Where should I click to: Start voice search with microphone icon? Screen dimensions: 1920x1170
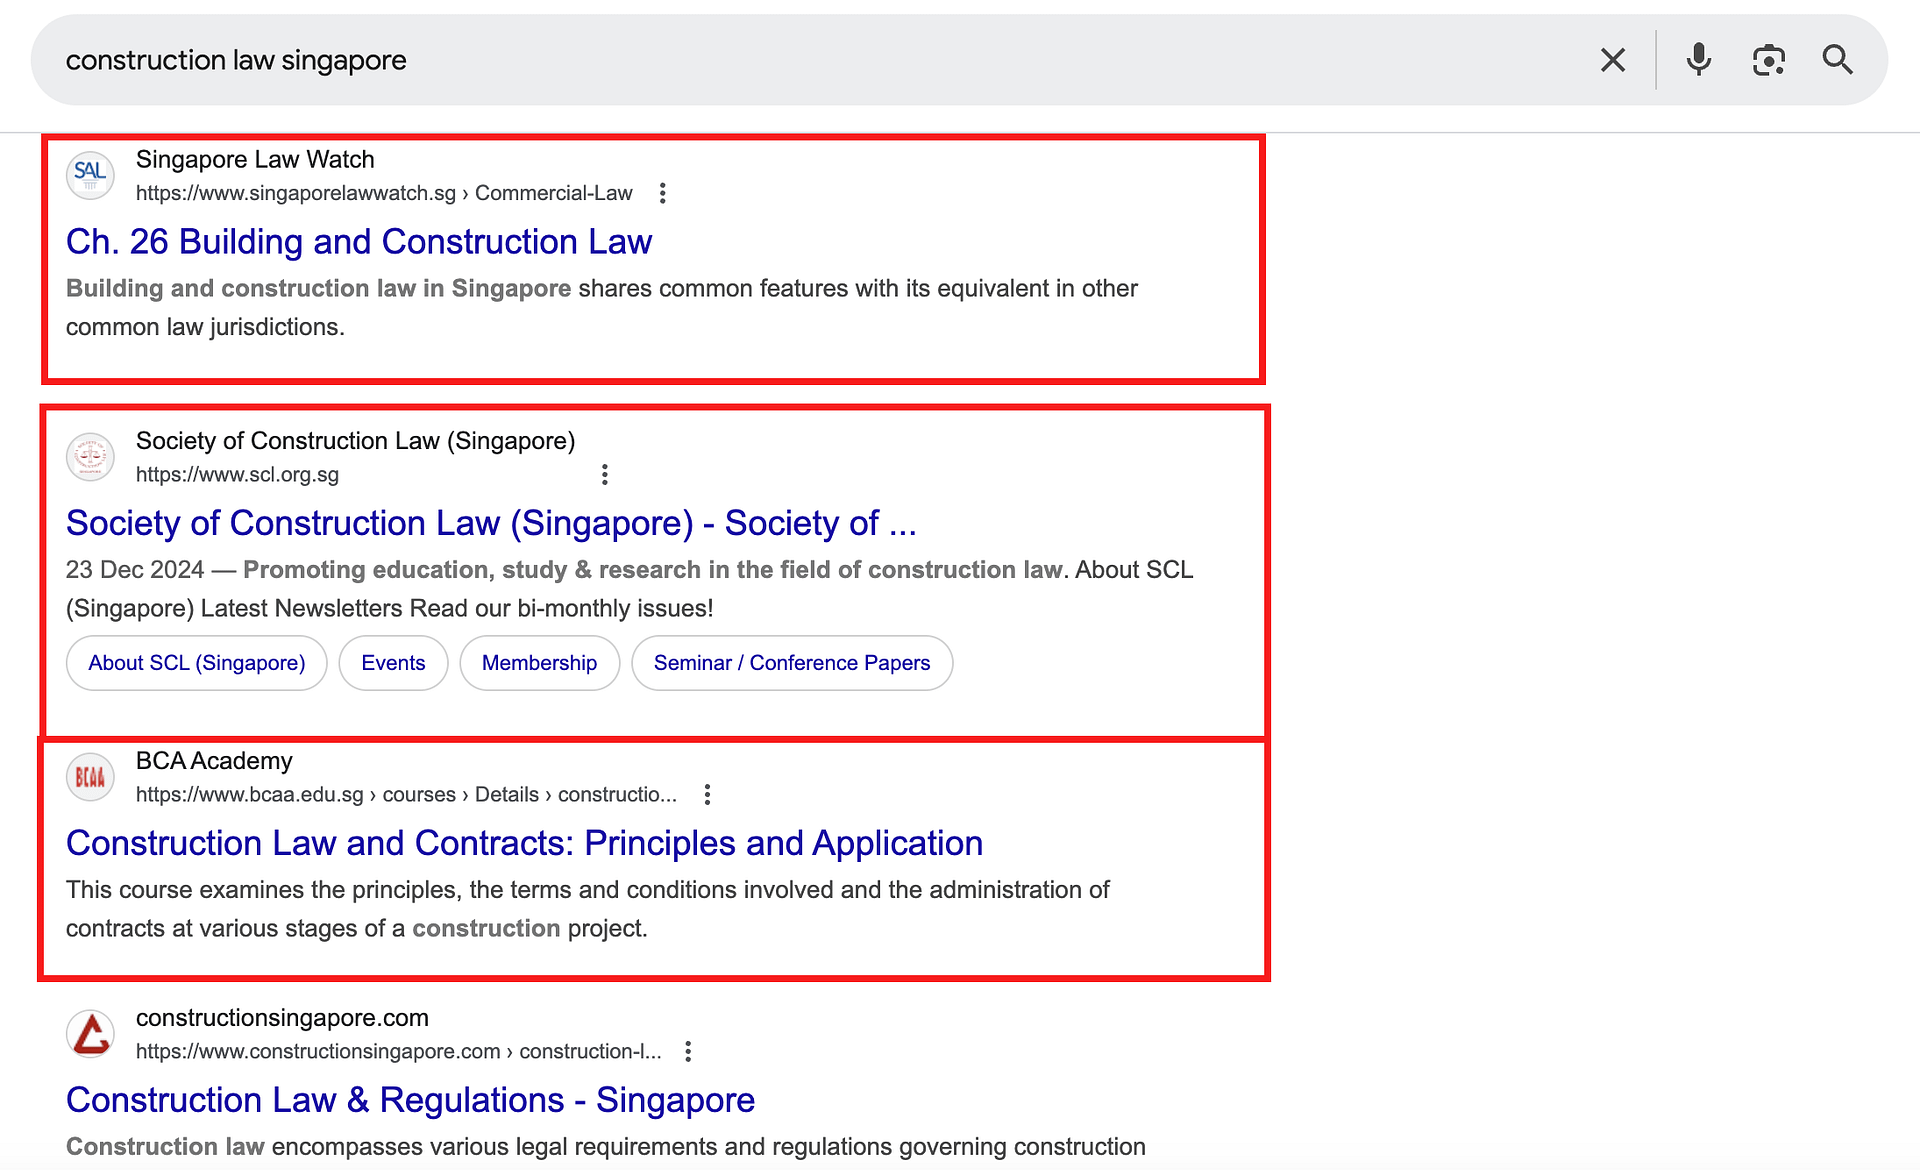pos(1698,60)
